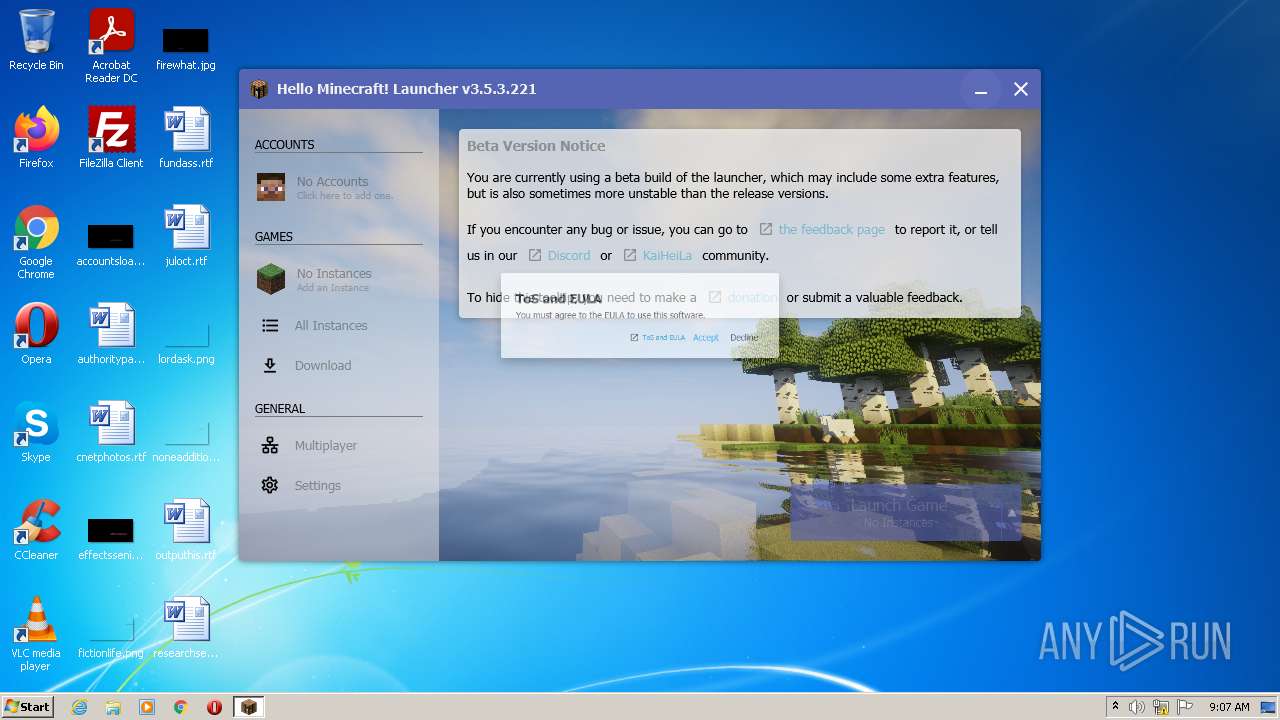
Task: Click the Steve avatar in Accounts
Action: coord(271,187)
